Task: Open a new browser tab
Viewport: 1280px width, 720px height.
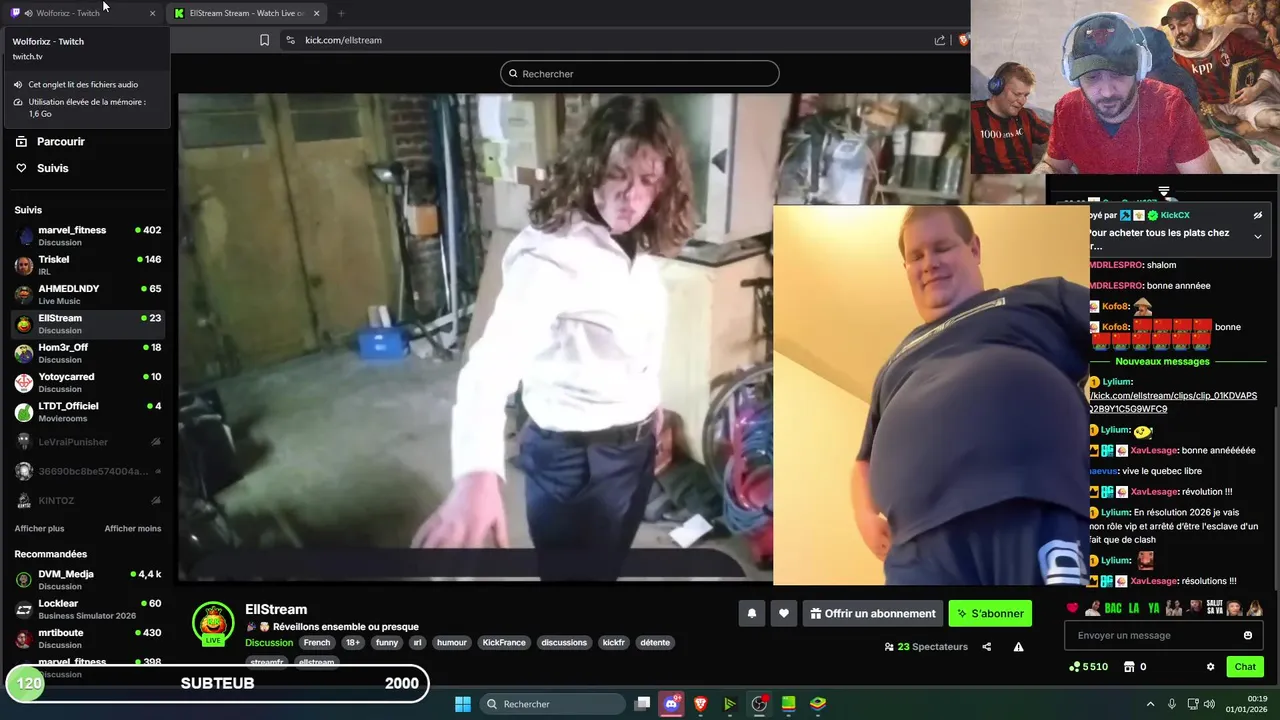Action: [341, 13]
